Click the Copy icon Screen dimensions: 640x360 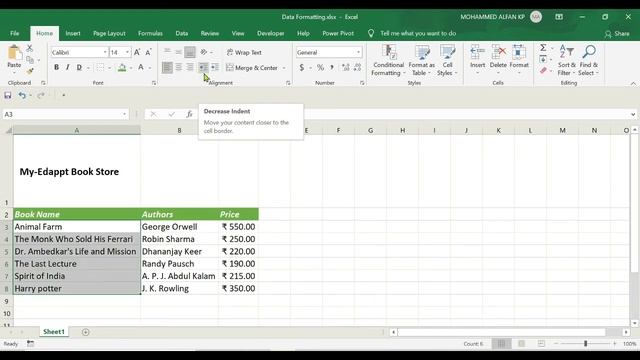click(x=30, y=60)
